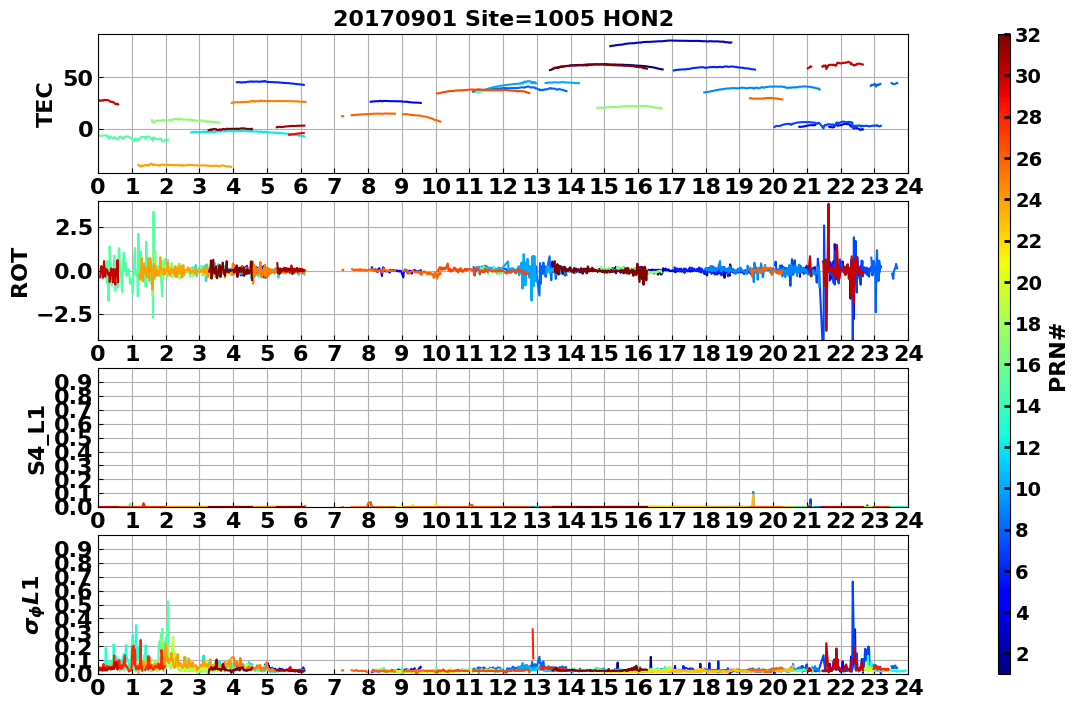Click the colorbar tick label "6"

tap(1022, 571)
